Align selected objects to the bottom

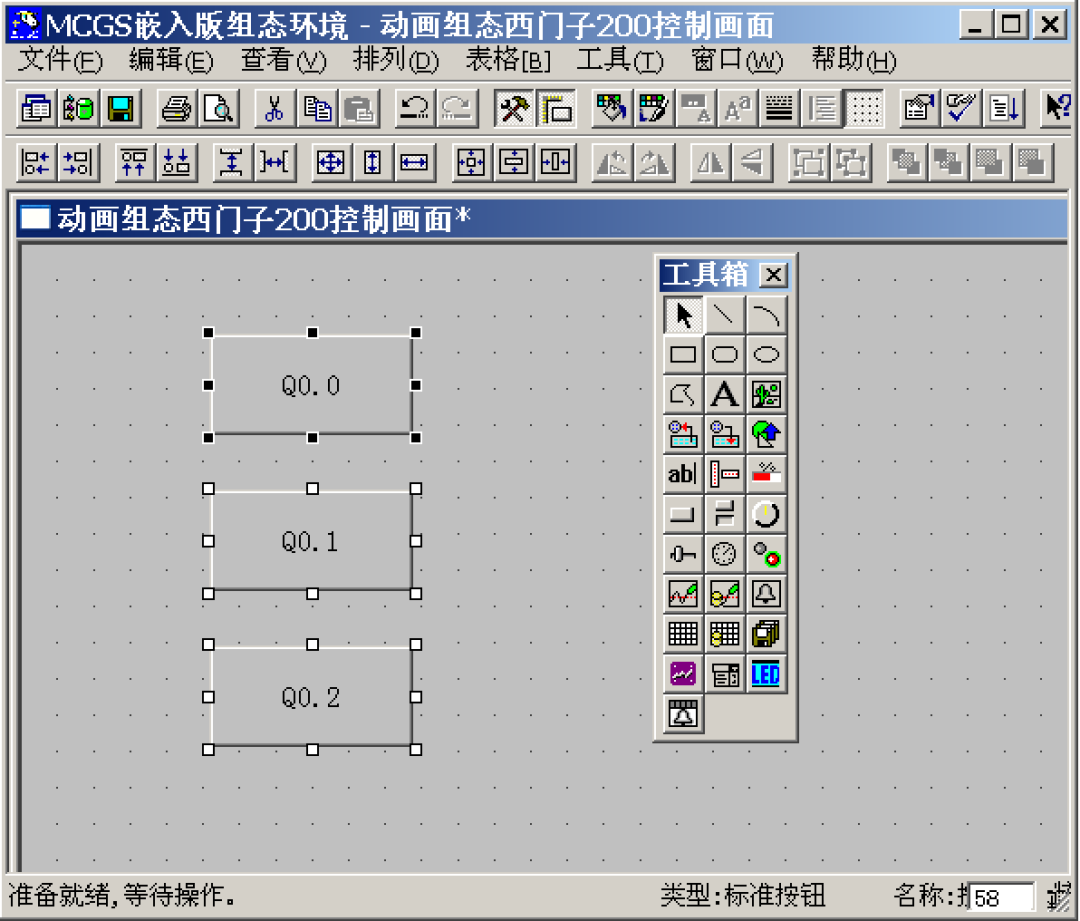point(176,163)
